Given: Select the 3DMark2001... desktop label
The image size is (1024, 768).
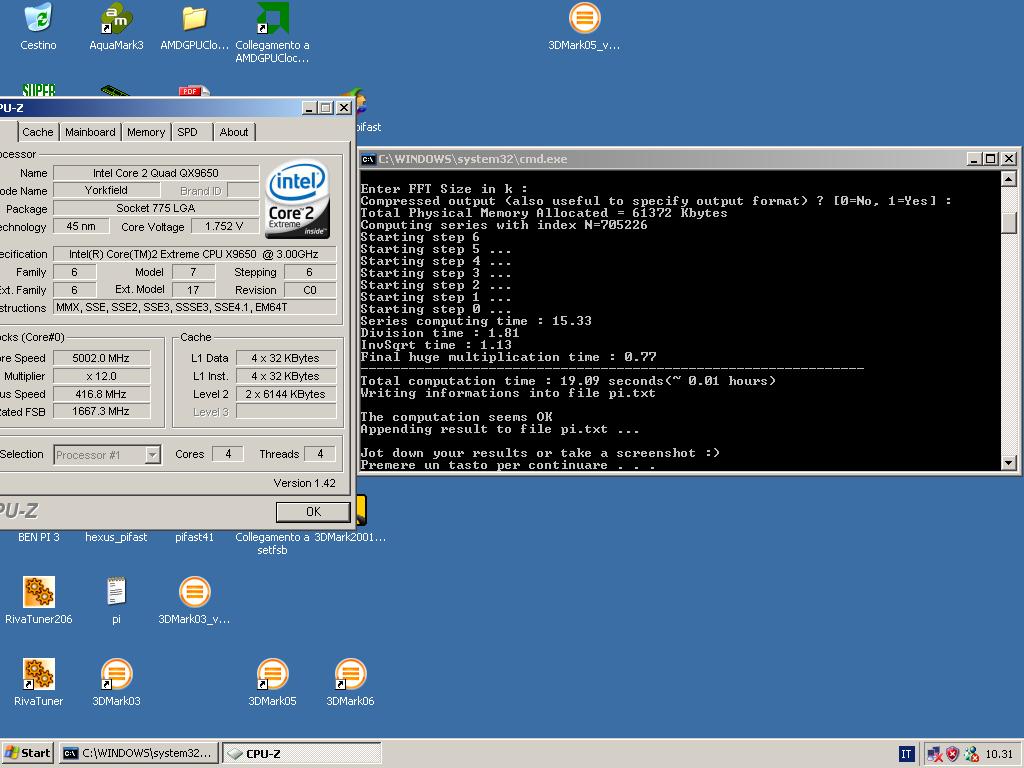Looking at the screenshot, I should click(x=350, y=537).
